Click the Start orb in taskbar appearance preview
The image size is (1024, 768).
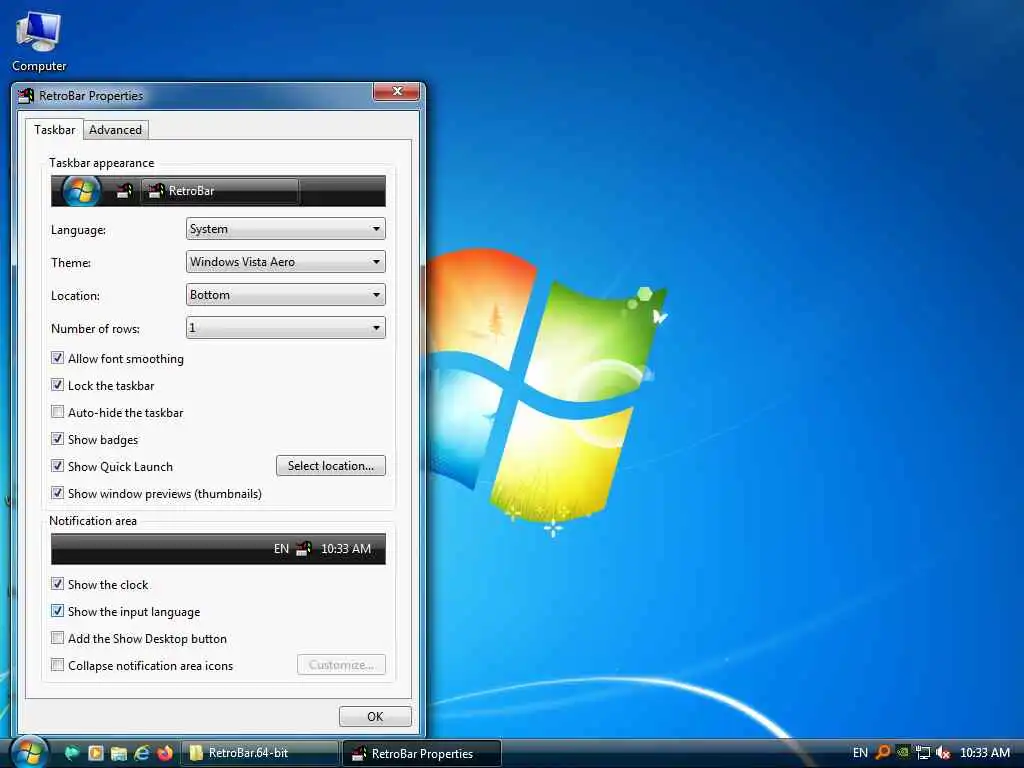pos(81,191)
